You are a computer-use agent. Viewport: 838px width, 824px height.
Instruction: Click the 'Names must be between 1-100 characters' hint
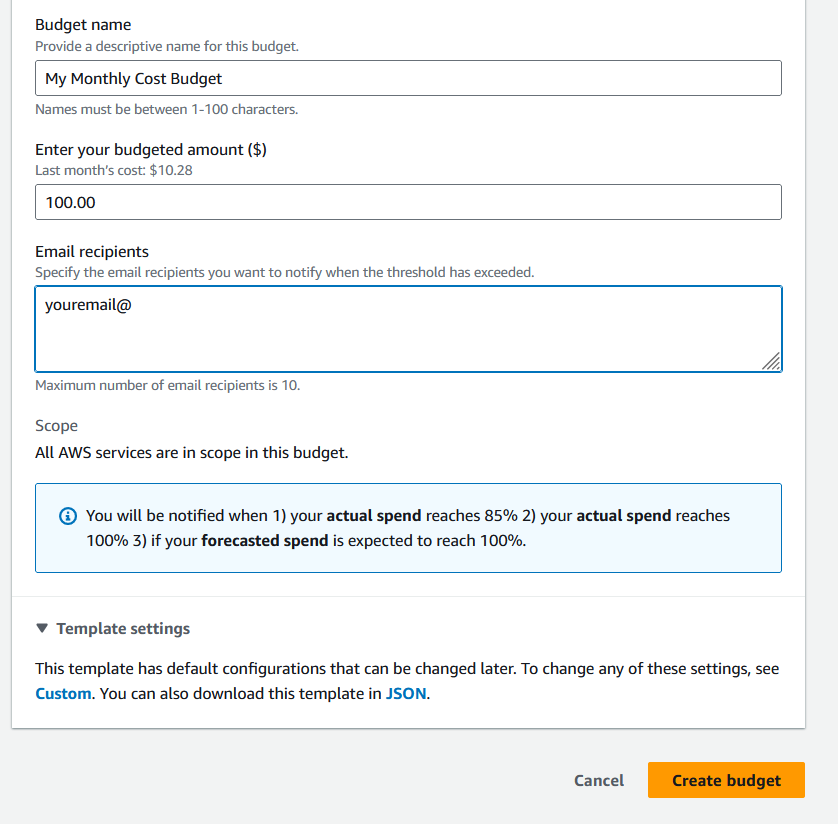[x=166, y=110]
